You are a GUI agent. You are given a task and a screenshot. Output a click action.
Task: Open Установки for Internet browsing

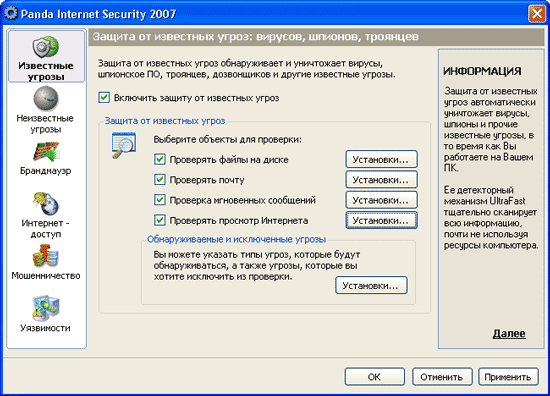pos(381,220)
